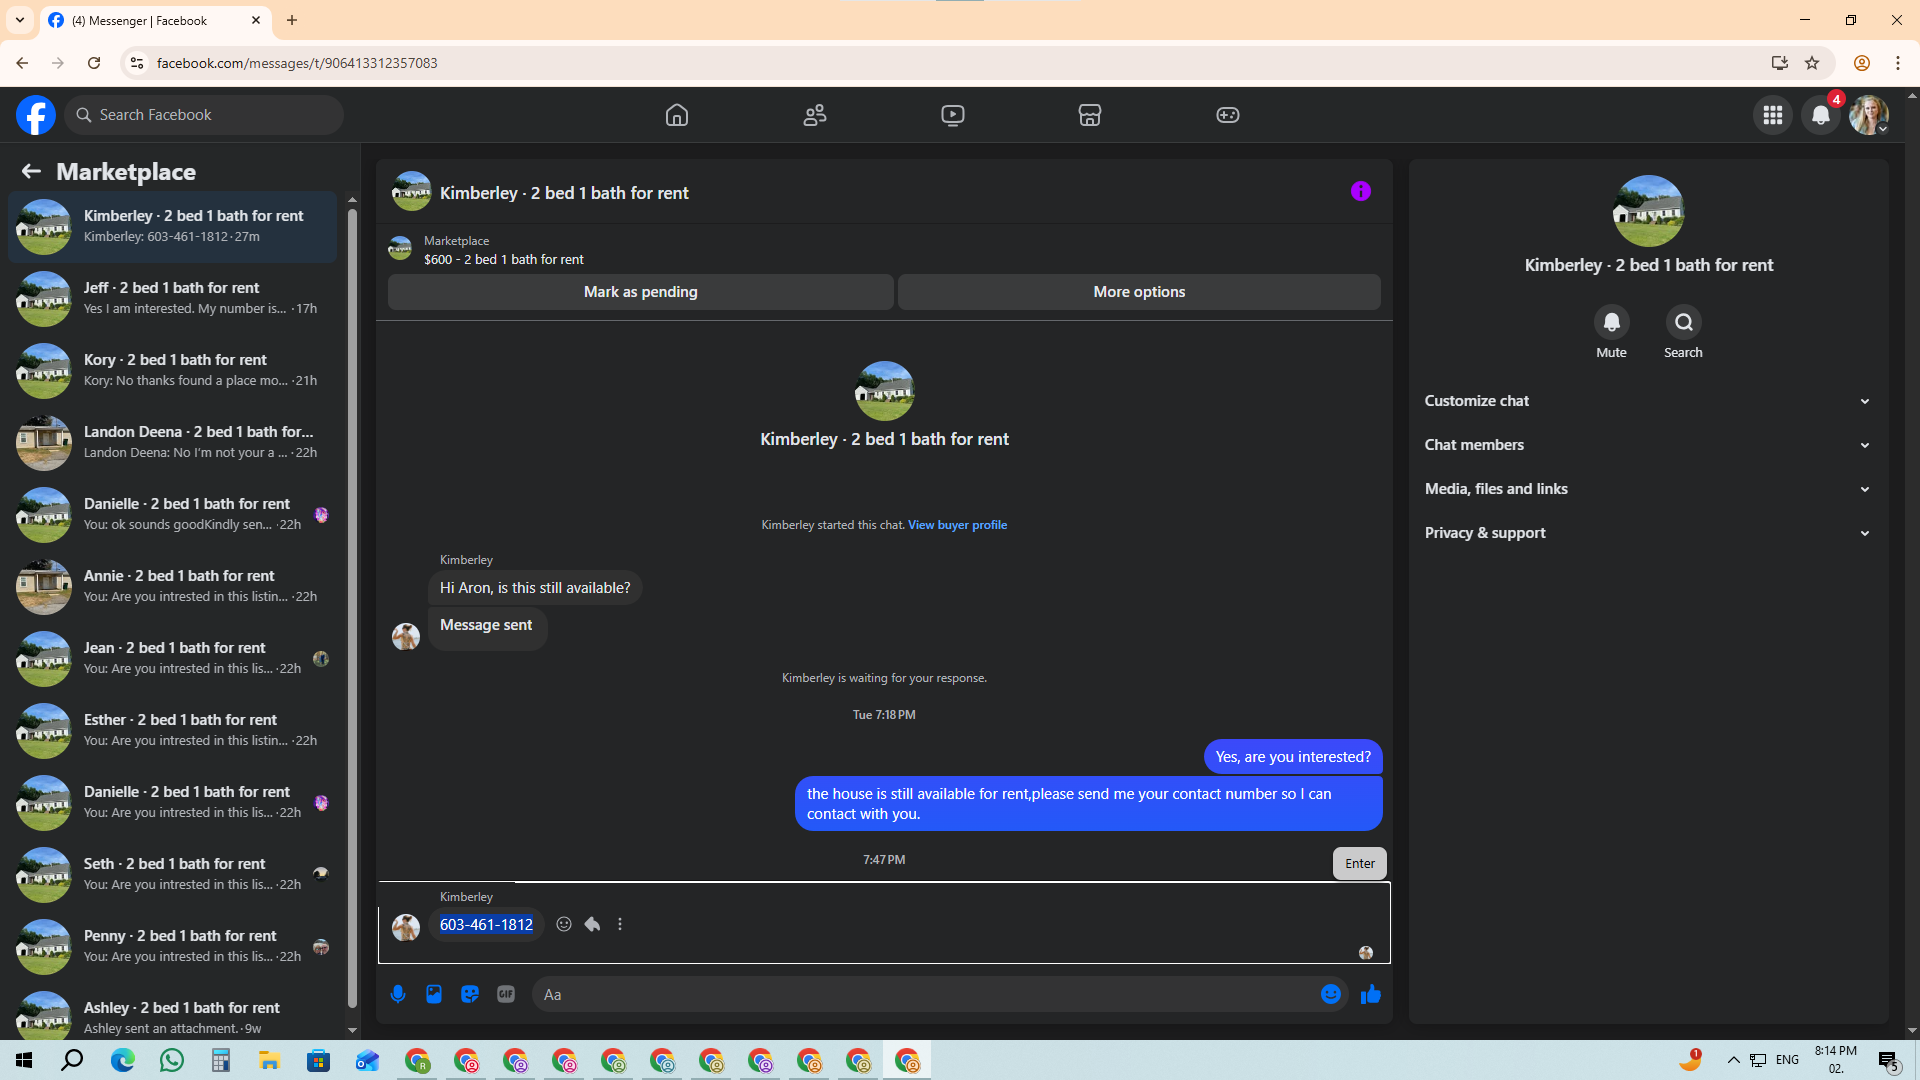Open the GIF picker icon
1920x1080 pixels.
[x=506, y=994]
